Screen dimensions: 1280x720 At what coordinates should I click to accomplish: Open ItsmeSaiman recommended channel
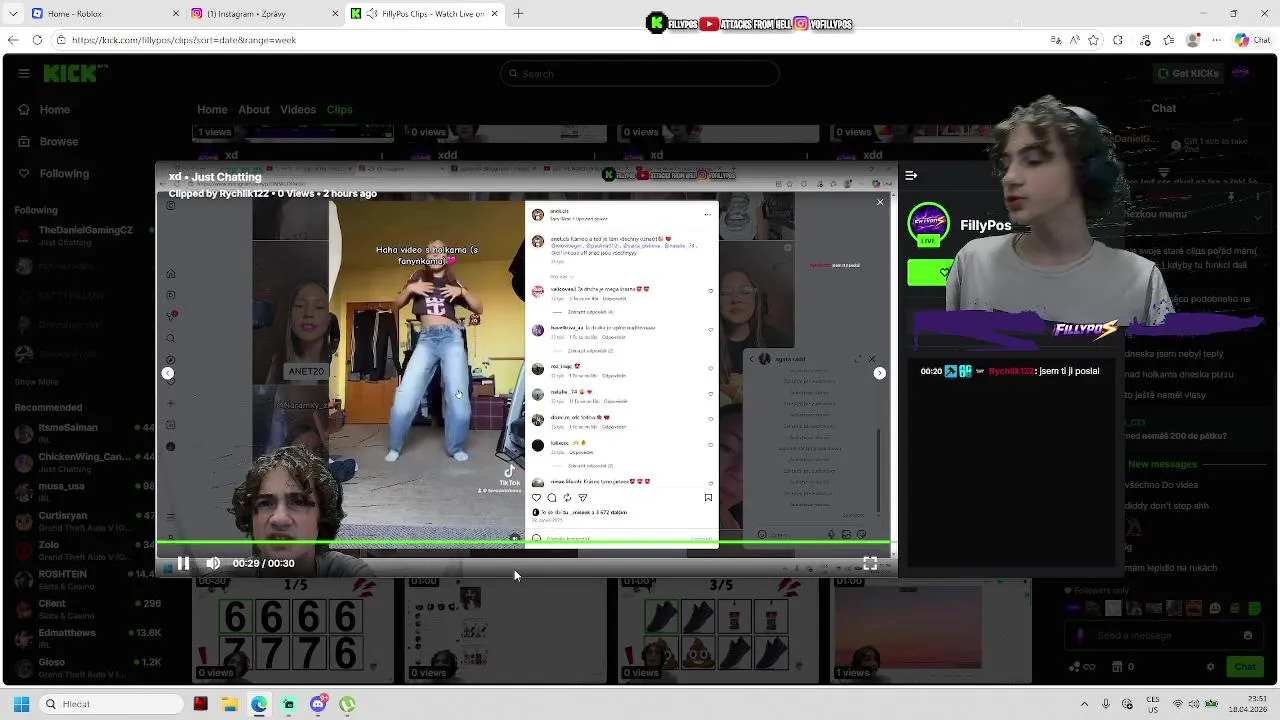[85, 433]
